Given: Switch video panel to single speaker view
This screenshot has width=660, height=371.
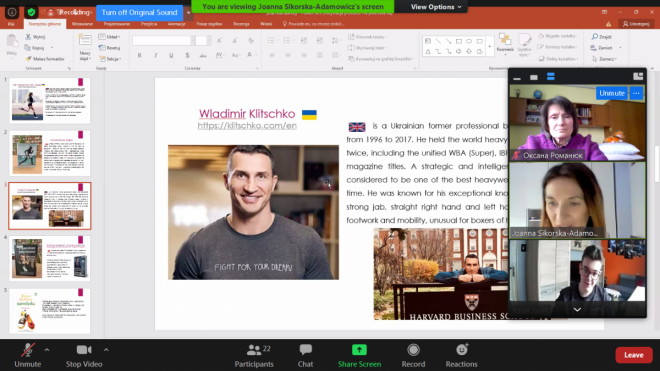Looking at the screenshot, I should click(x=534, y=77).
